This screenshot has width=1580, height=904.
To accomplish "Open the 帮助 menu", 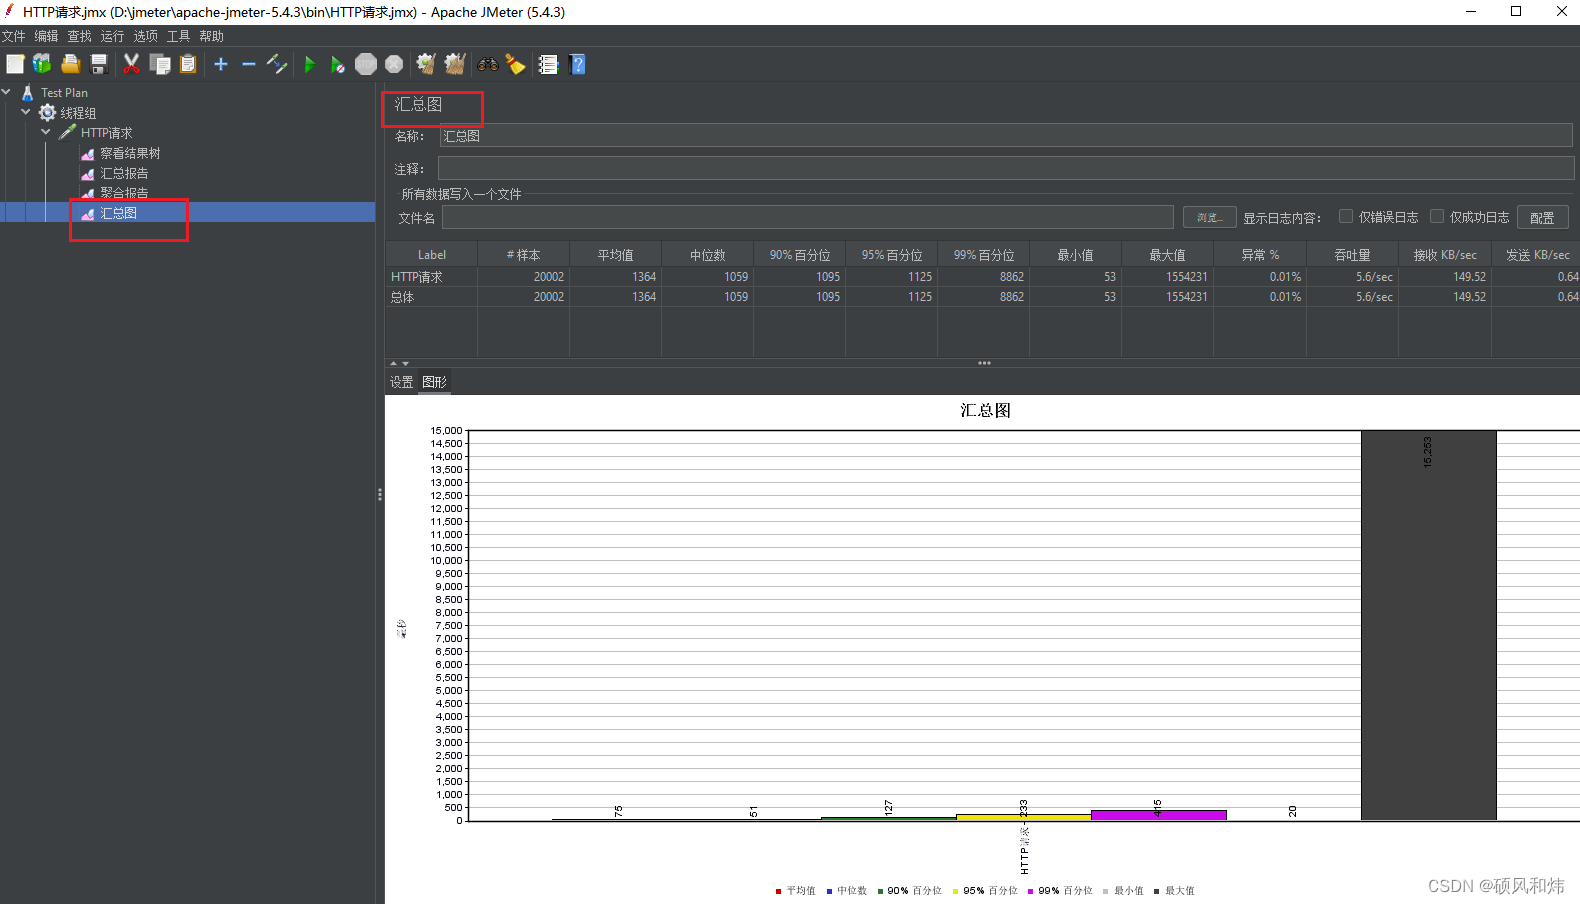I will 211,36.
